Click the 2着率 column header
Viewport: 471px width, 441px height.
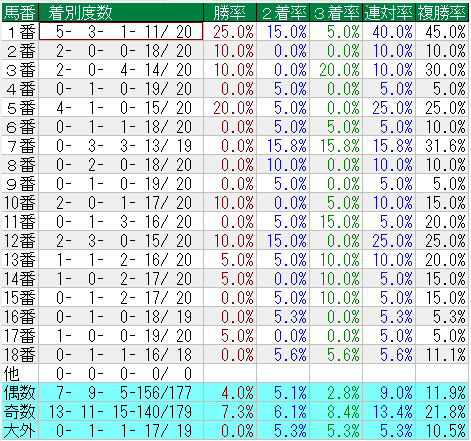pyautogui.click(x=283, y=13)
